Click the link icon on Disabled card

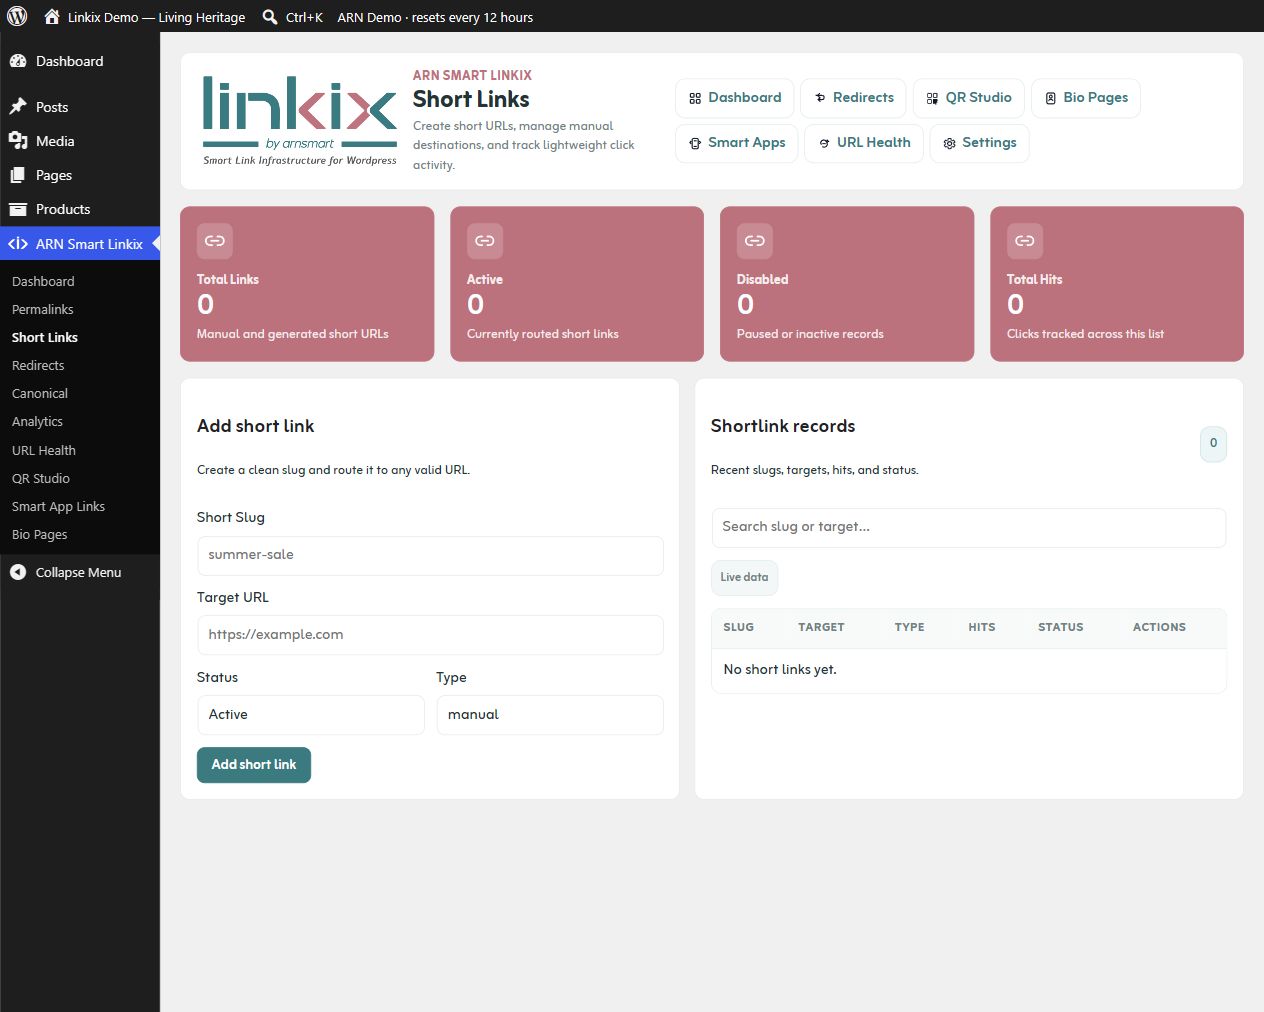[x=755, y=241]
